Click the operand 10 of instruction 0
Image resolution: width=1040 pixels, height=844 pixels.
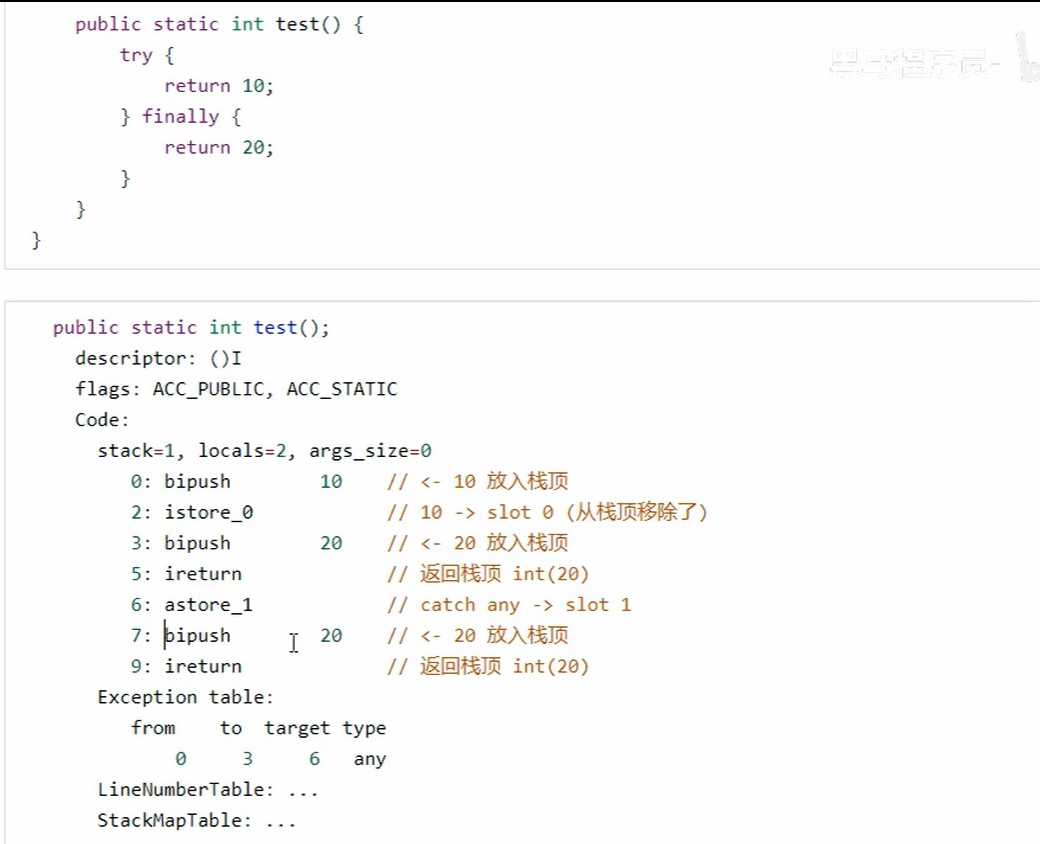pos(331,482)
